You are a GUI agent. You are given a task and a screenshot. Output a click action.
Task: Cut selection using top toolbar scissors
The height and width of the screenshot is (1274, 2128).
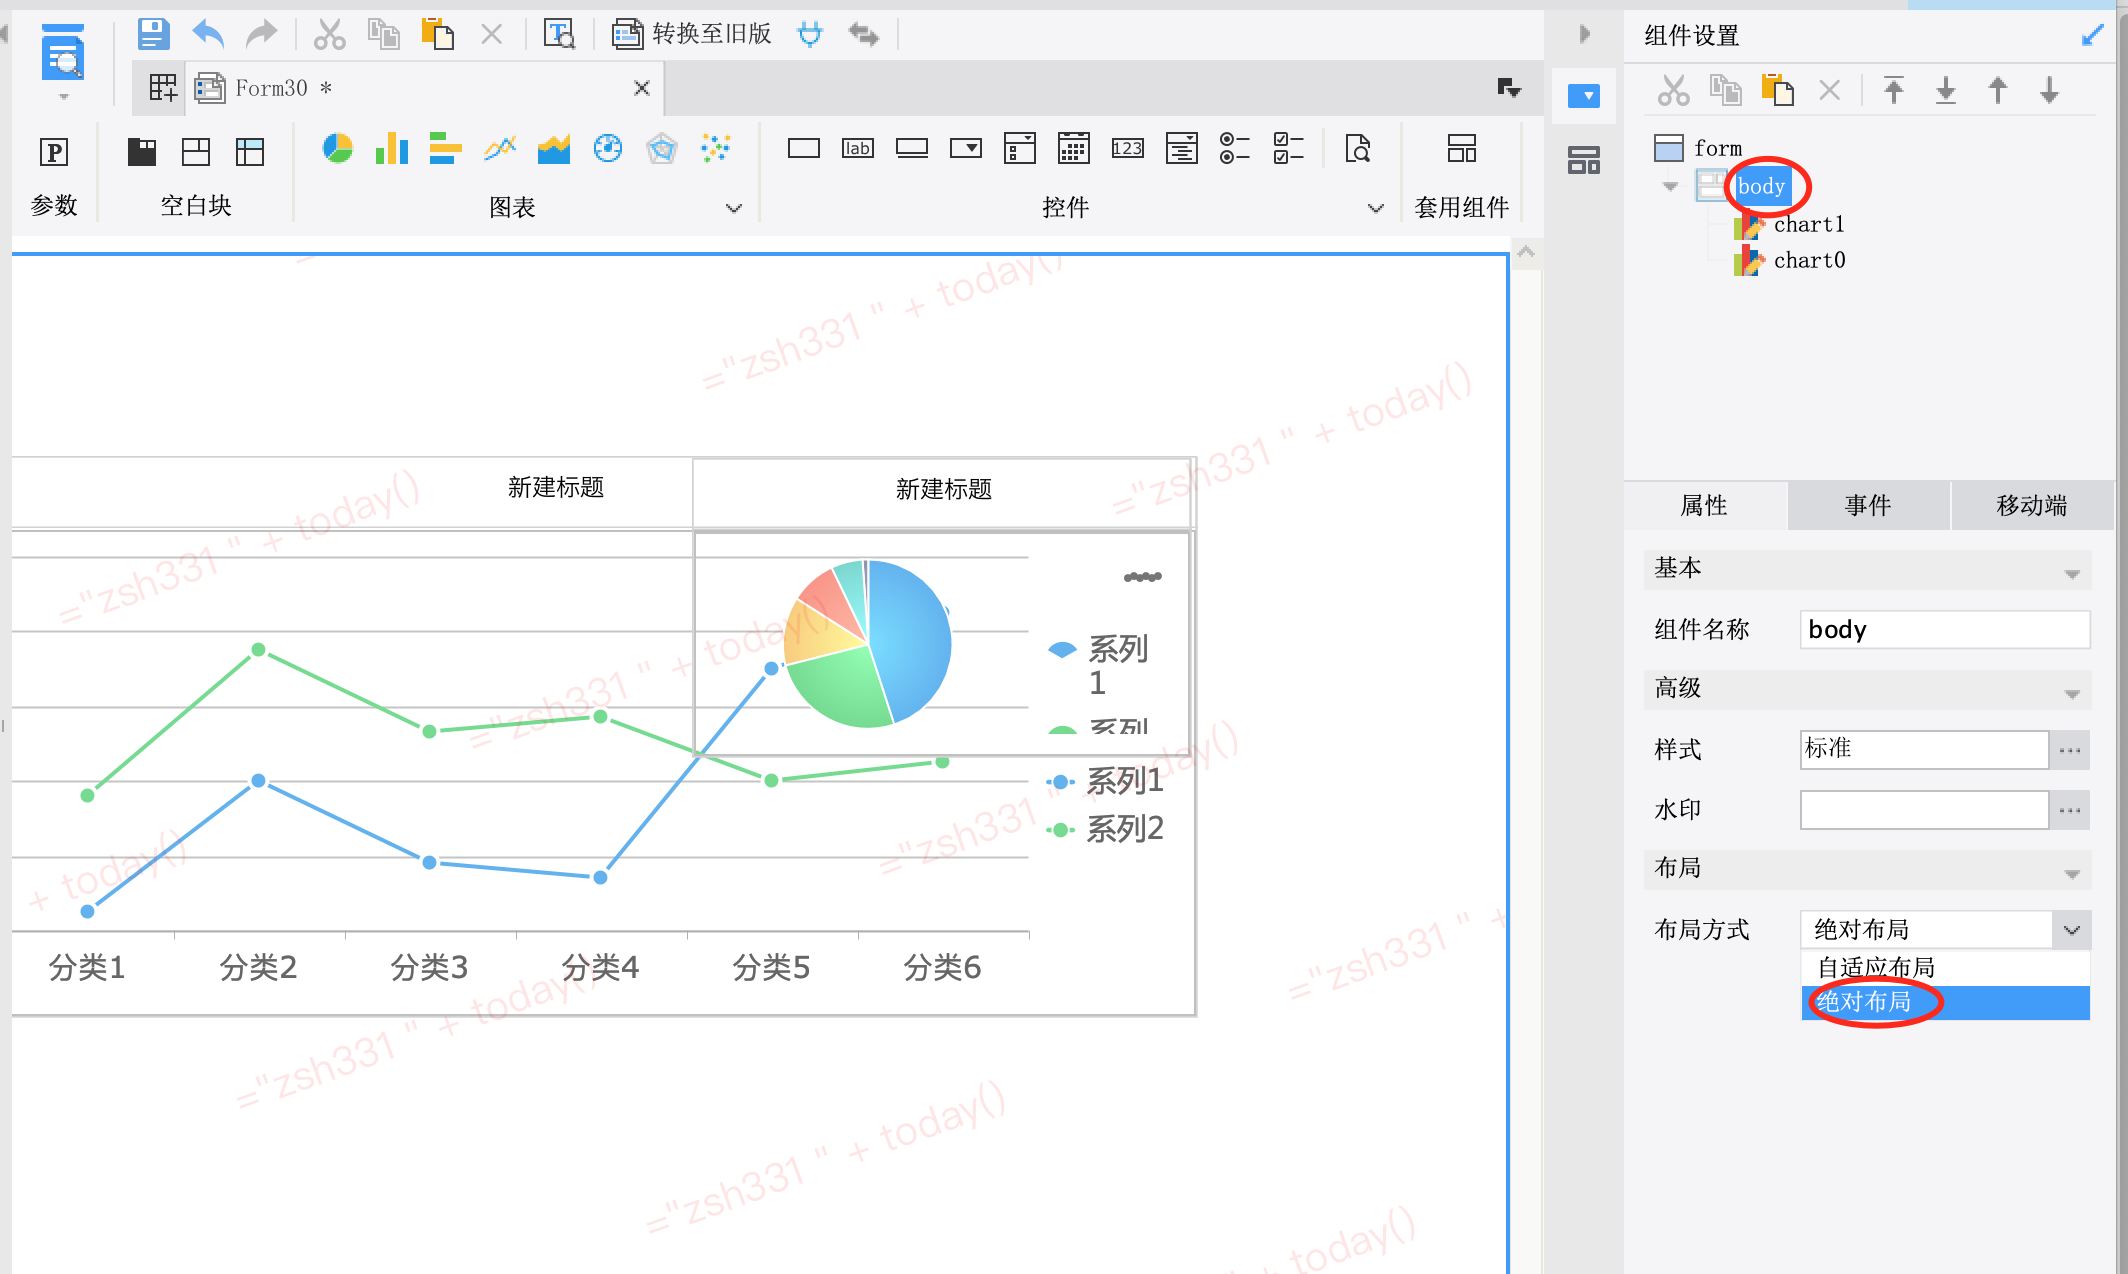pos(329,34)
